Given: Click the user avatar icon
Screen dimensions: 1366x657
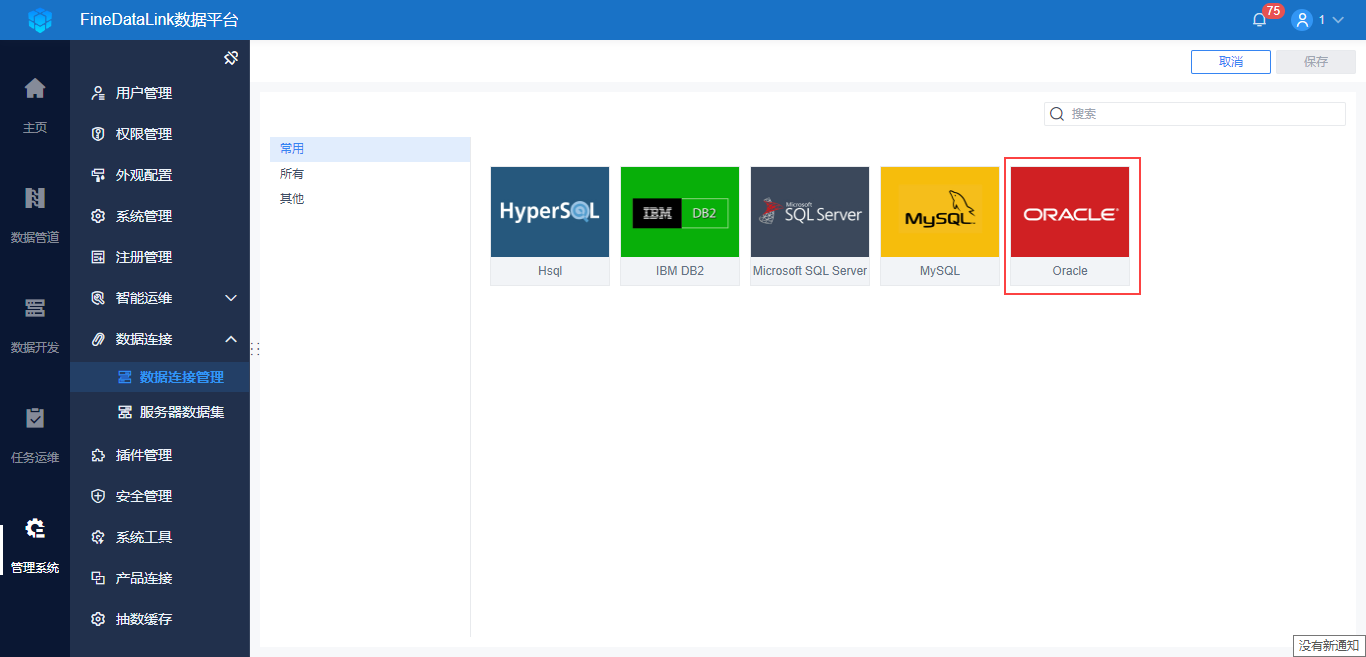Looking at the screenshot, I should 1301,20.
